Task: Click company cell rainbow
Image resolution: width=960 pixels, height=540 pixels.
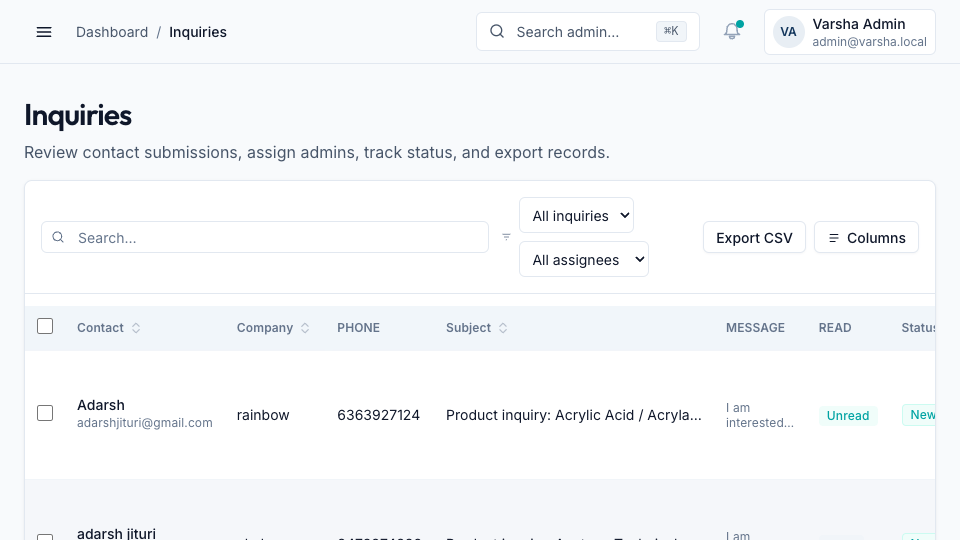Action: coord(263,415)
